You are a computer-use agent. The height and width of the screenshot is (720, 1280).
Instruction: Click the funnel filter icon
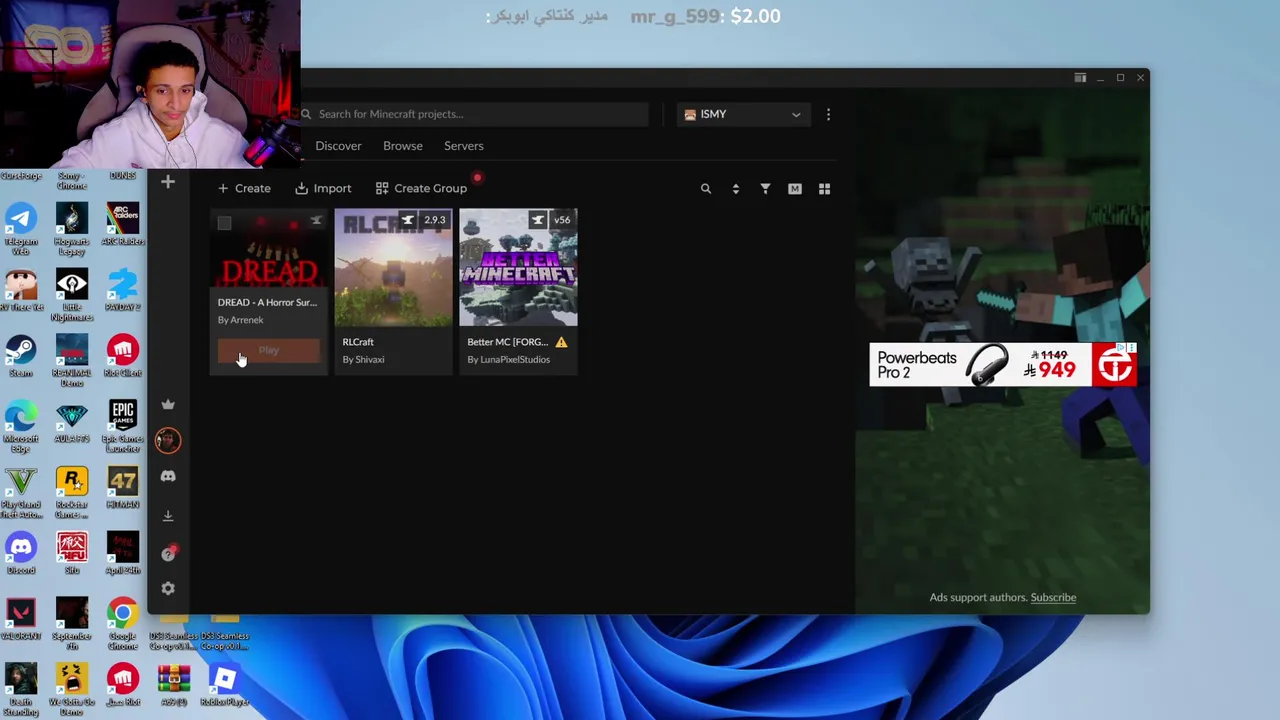[765, 188]
